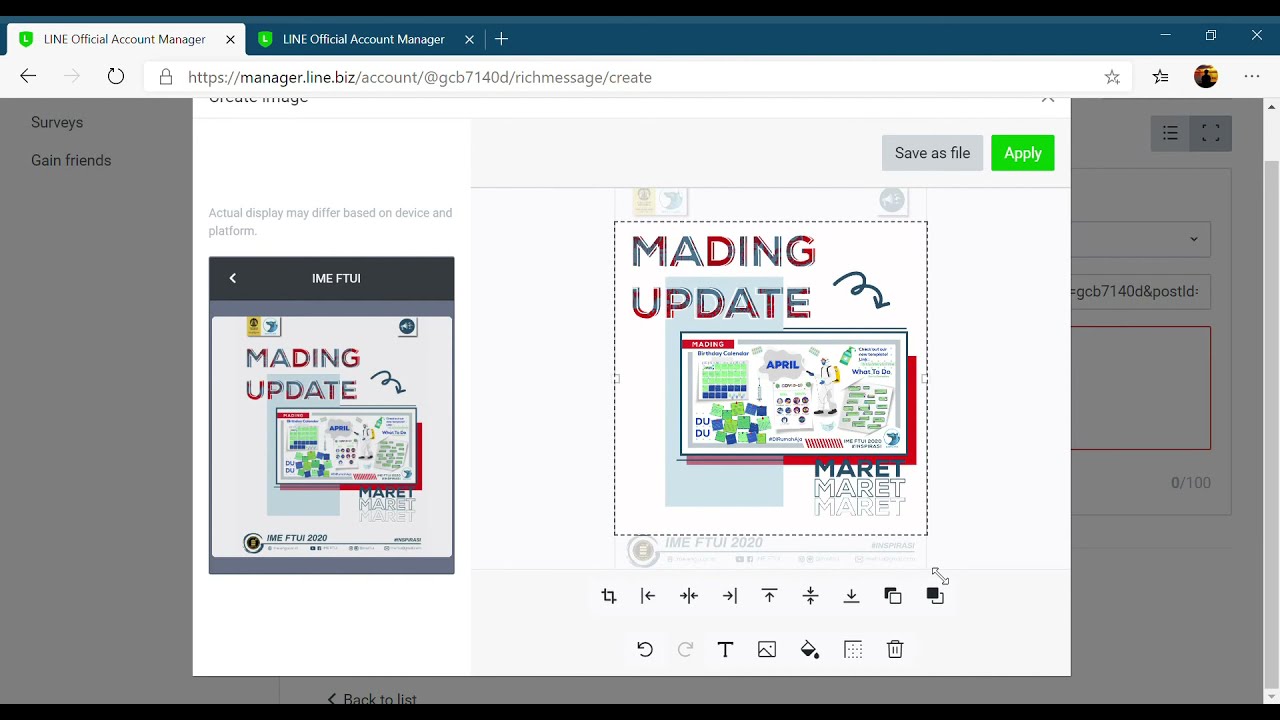Screen dimensions: 1280x720
Task: Delete the selected object with trash icon
Action: [895, 650]
